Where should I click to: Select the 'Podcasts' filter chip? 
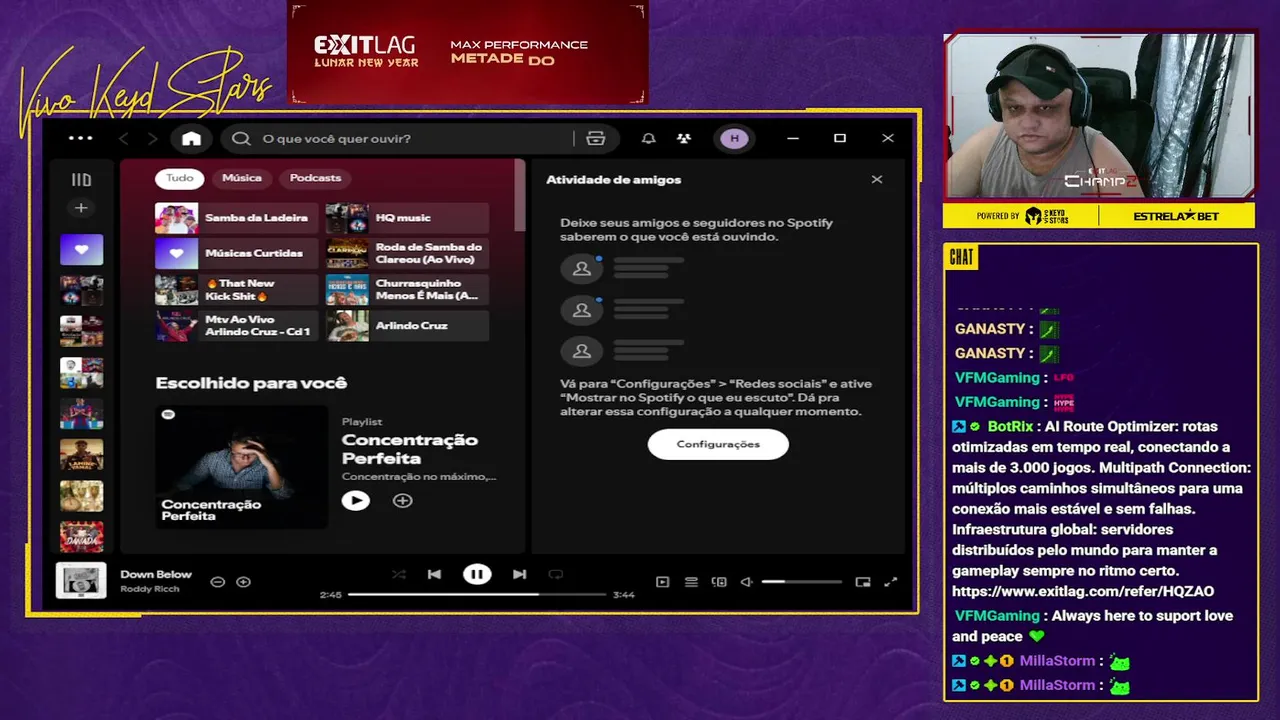coord(315,178)
